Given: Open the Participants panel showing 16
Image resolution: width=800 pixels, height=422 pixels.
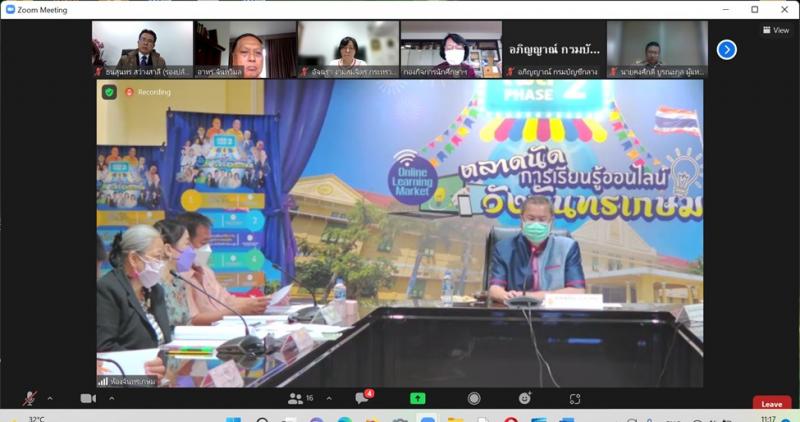Looking at the screenshot, I should point(301,399).
